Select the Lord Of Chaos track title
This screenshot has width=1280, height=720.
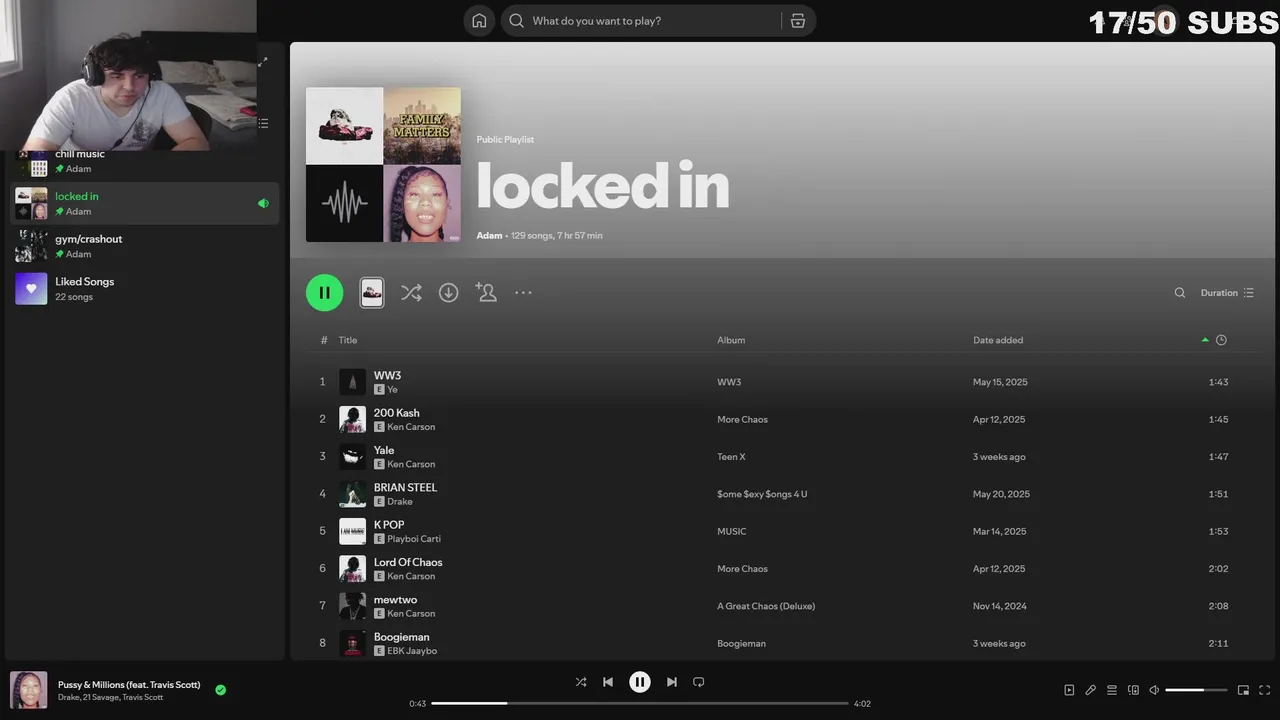(408, 563)
